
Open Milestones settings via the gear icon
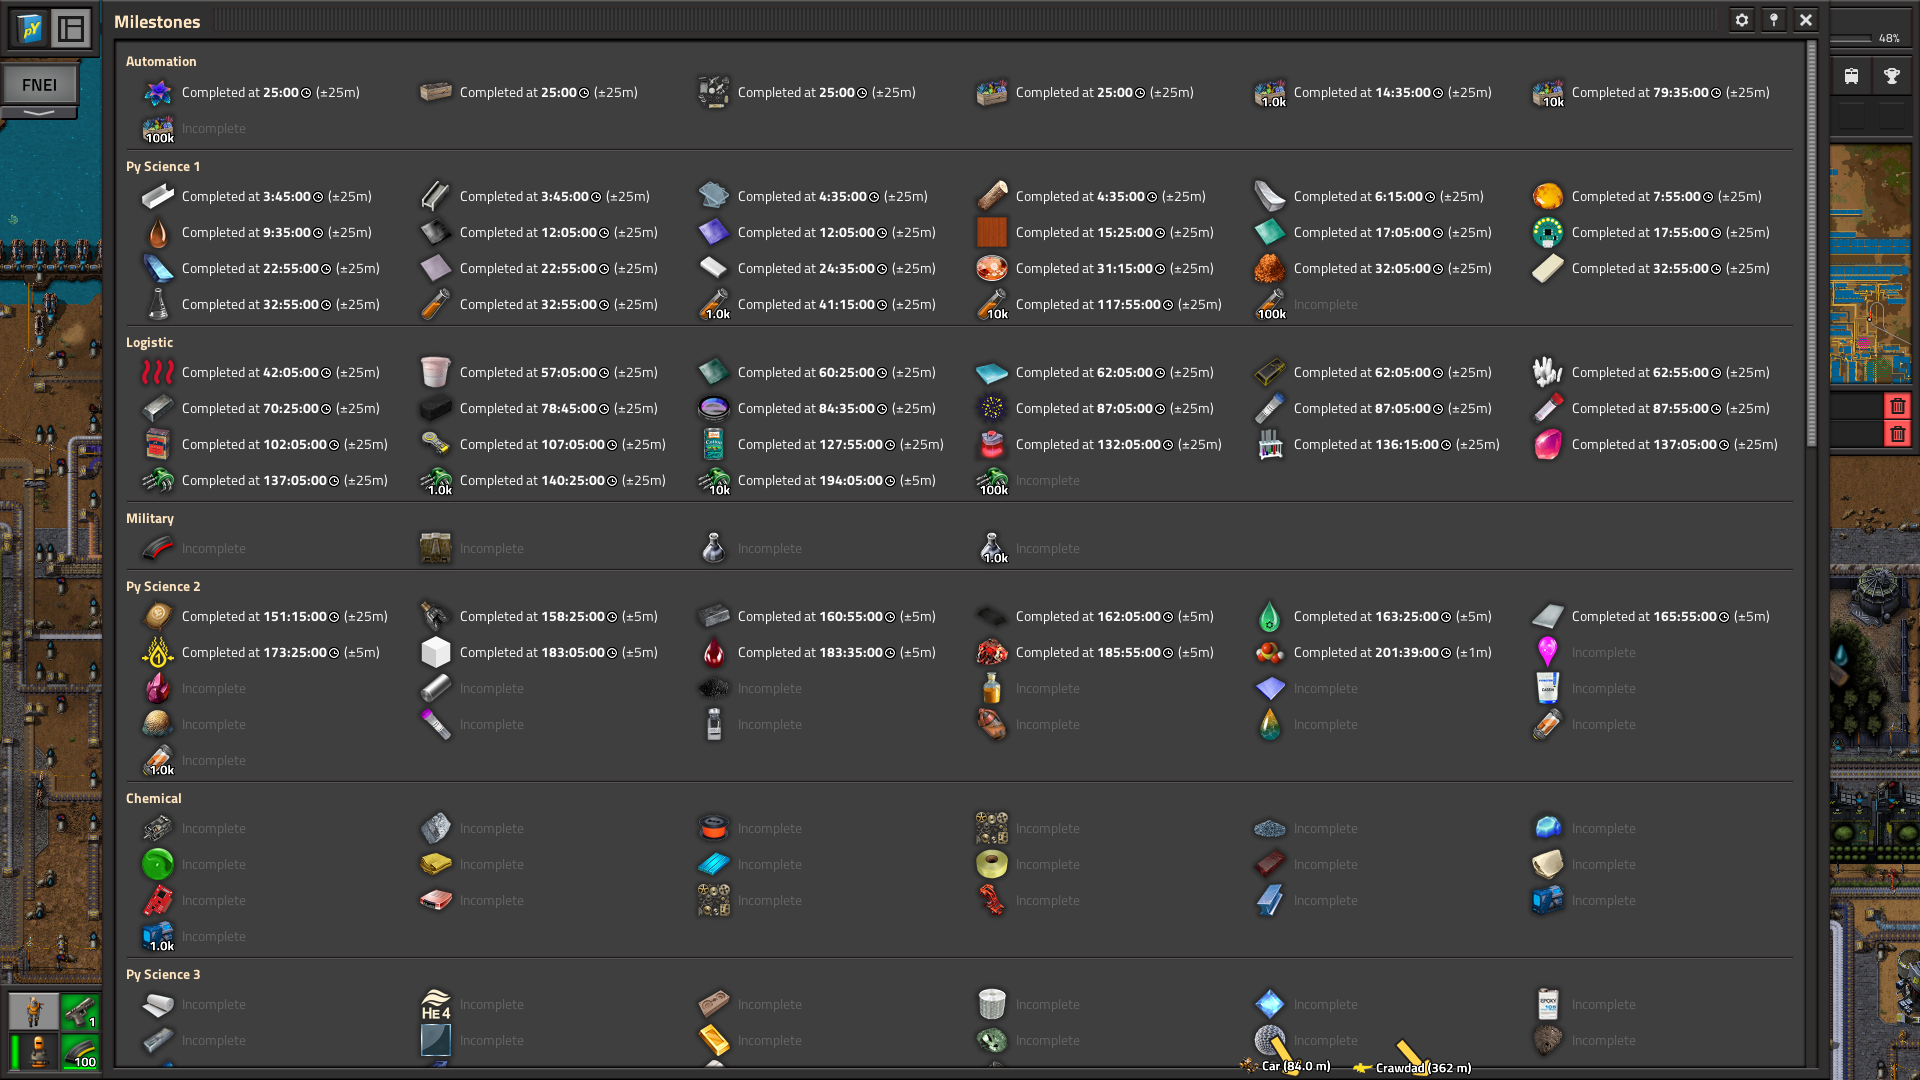click(x=1742, y=20)
